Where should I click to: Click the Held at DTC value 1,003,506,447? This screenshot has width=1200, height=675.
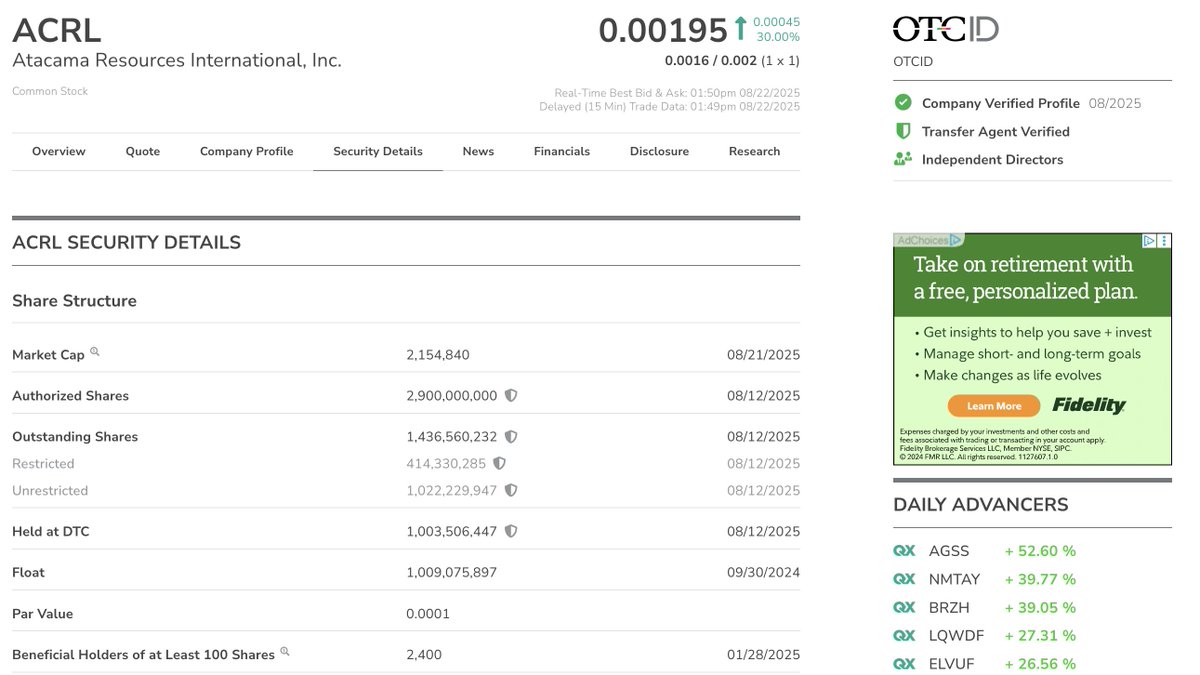(x=452, y=532)
